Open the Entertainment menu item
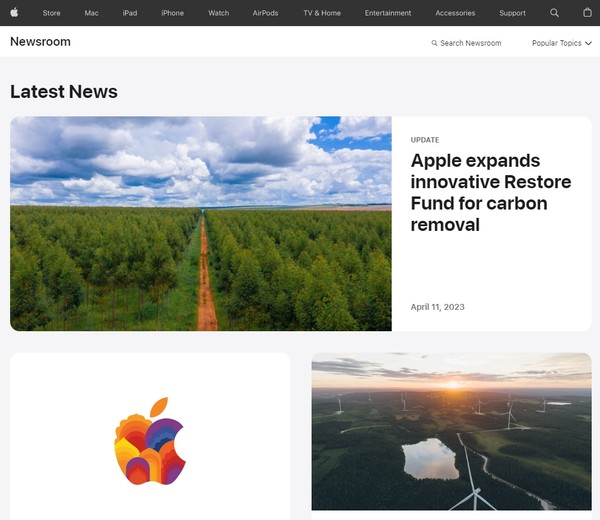The image size is (600, 520). pyautogui.click(x=388, y=13)
